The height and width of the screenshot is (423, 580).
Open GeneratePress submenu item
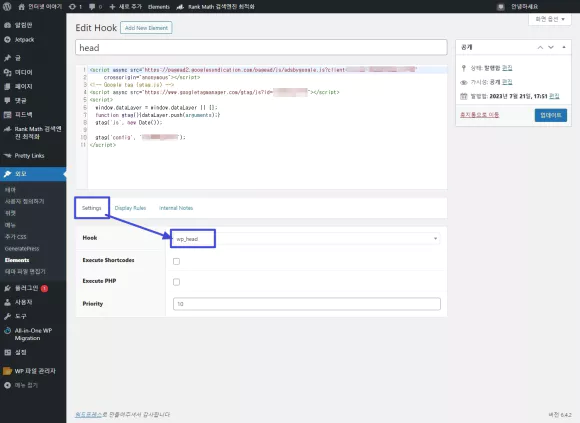pyautogui.click(x=22, y=248)
